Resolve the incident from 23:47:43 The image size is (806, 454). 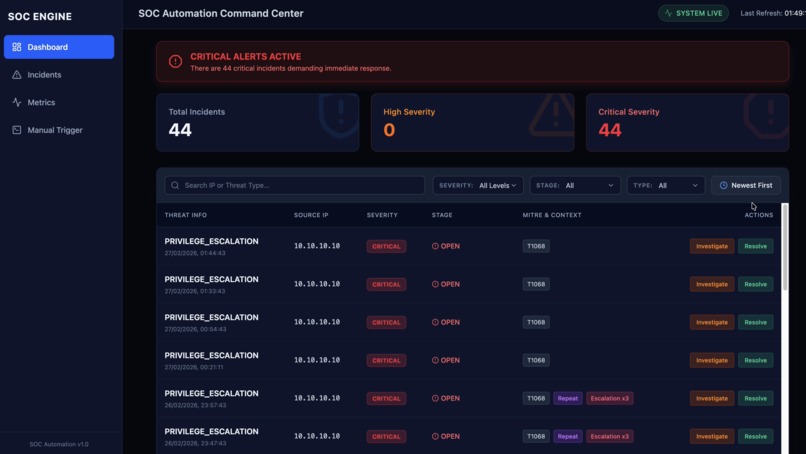[756, 437]
